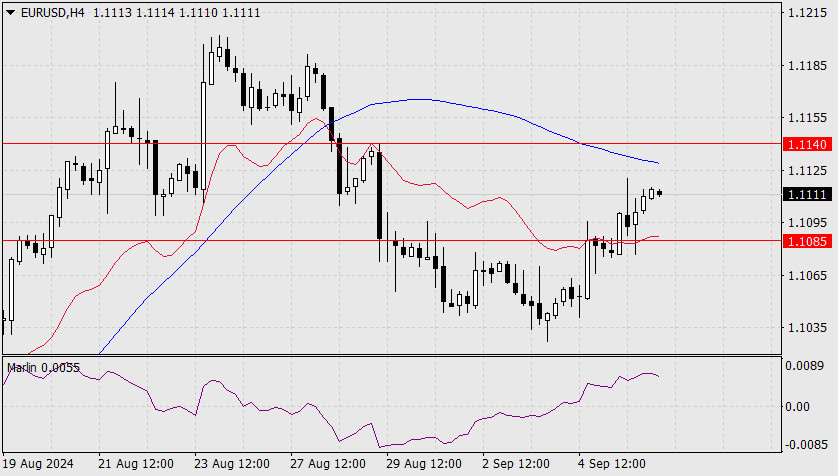The image size is (838, 476).
Task: Select the Marlin 0.0055 indicator label
Action: click(x=43, y=368)
